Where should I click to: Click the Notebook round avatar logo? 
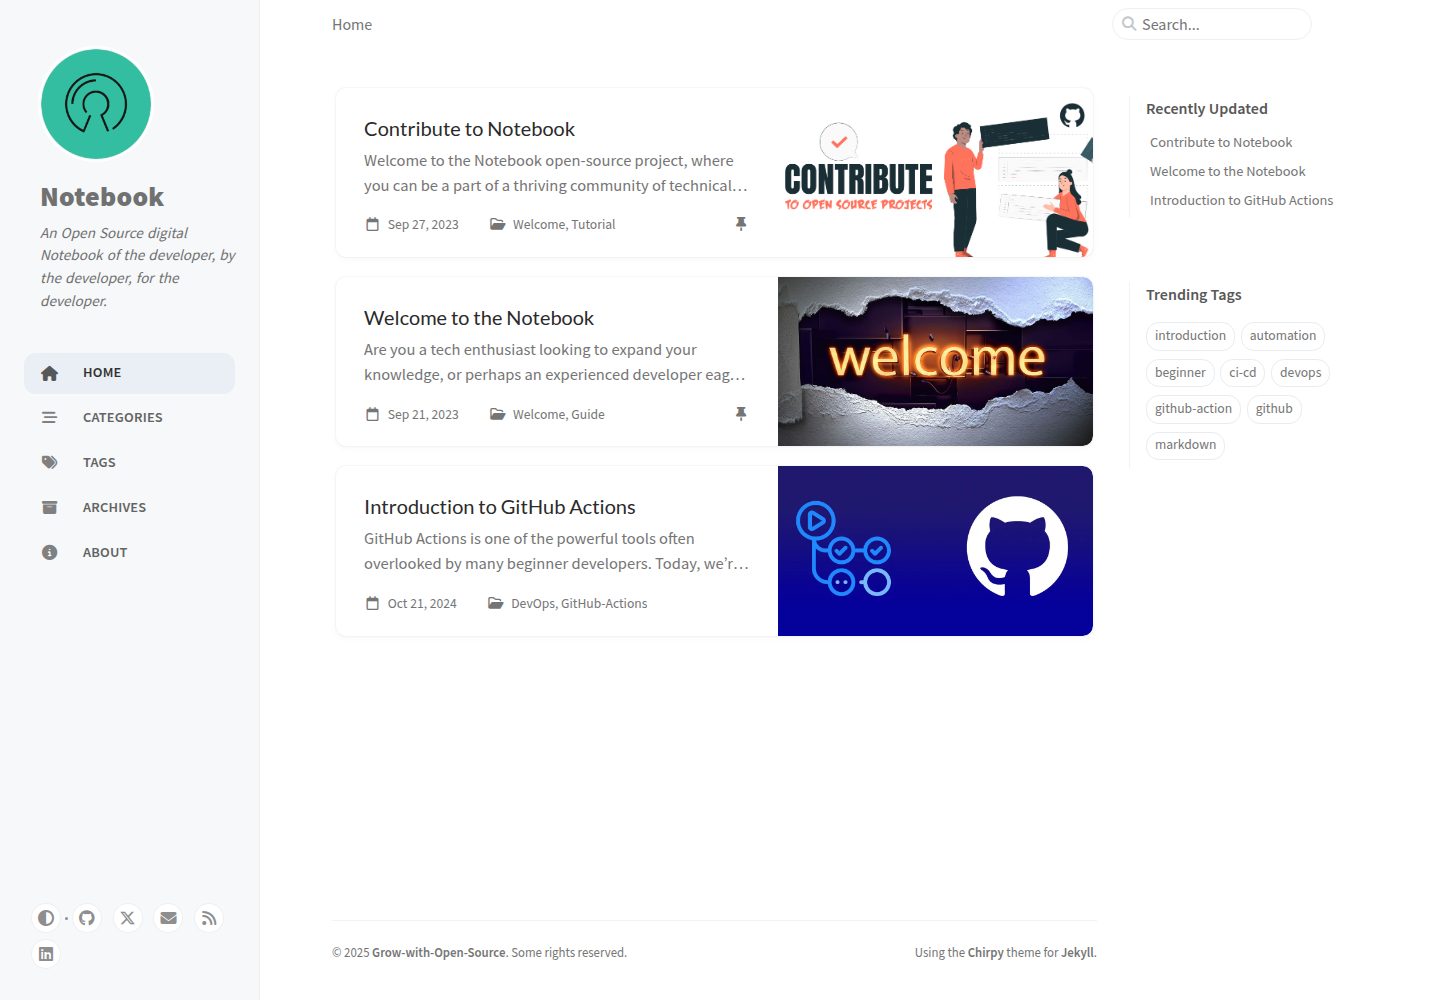[x=96, y=104]
